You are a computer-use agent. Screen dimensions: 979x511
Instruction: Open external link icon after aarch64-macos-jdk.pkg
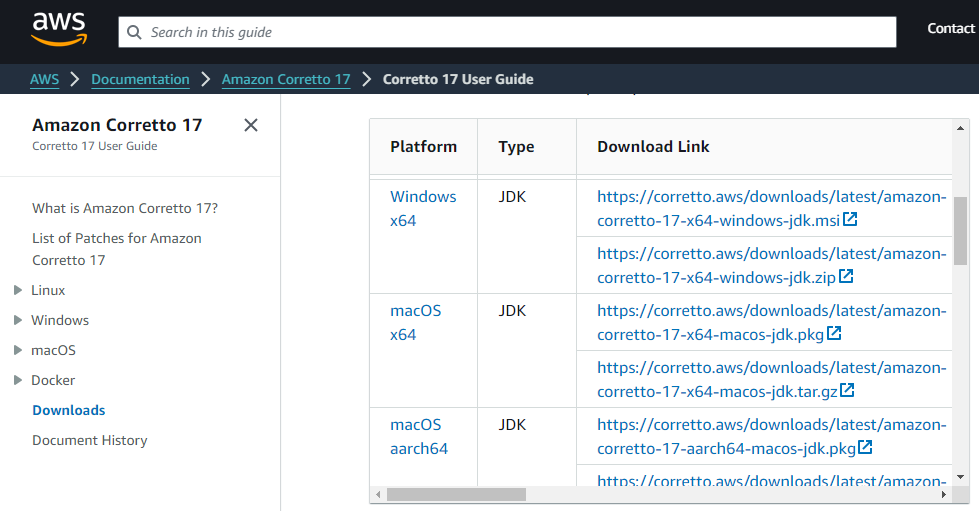pyautogui.click(x=865, y=447)
